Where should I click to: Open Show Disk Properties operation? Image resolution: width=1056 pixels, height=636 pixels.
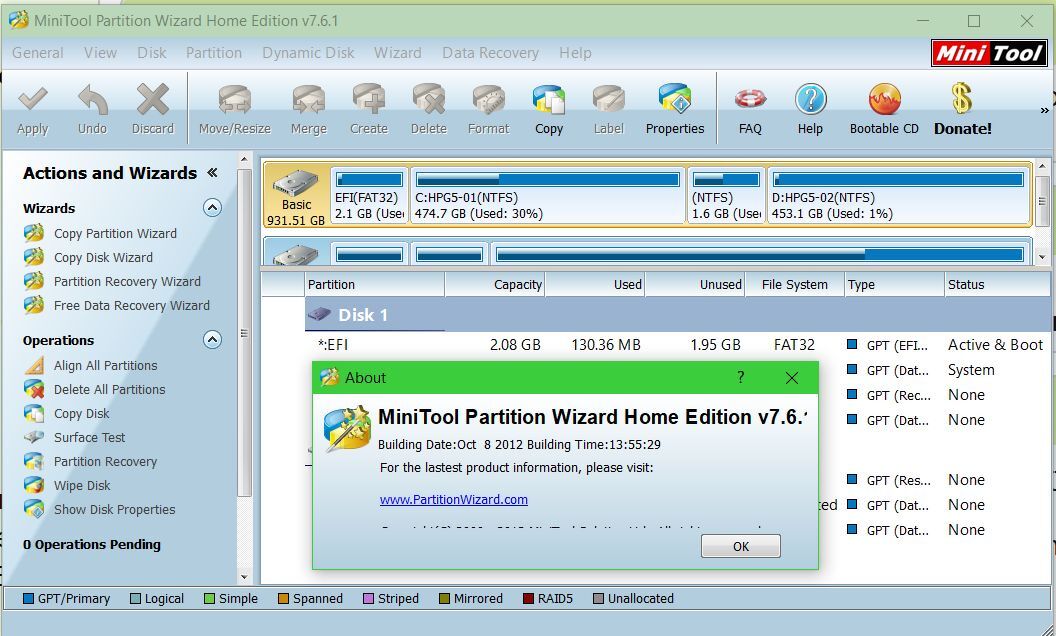pyautogui.click(x=114, y=509)
